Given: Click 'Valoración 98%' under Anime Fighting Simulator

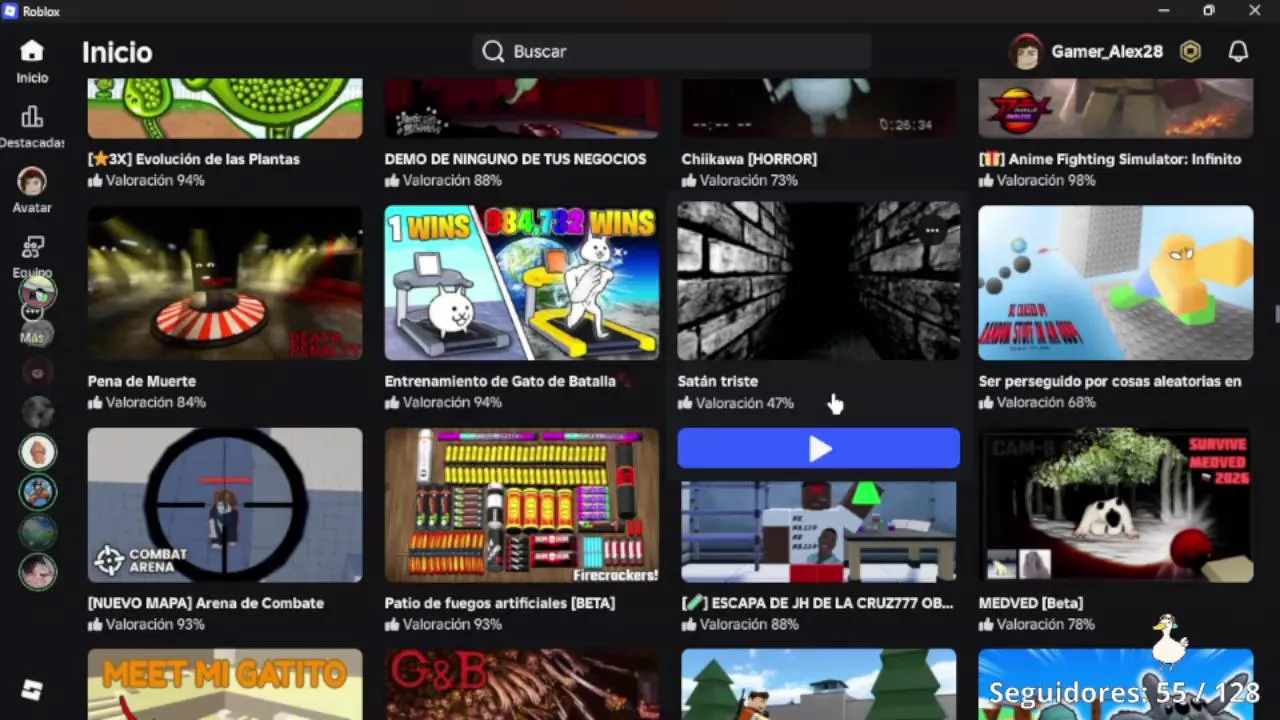Looking at the screenshot, I should pos(1046,180).
